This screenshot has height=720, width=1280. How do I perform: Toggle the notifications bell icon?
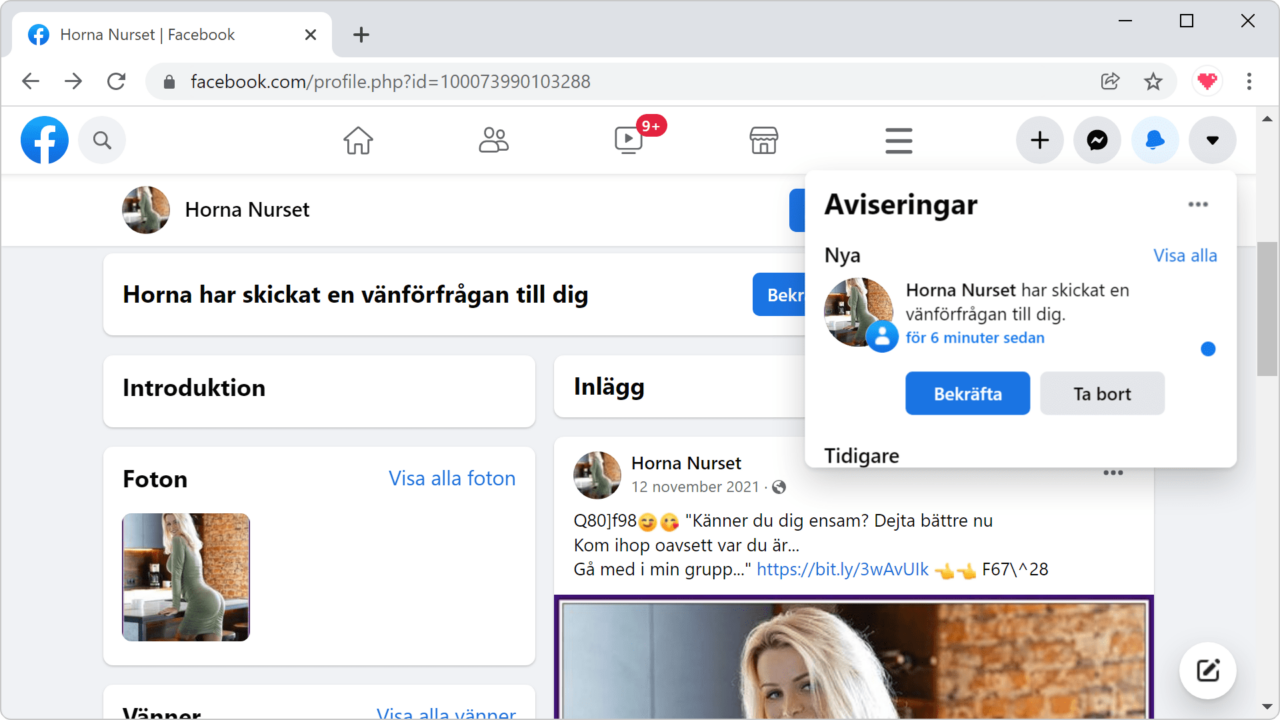1155,141
